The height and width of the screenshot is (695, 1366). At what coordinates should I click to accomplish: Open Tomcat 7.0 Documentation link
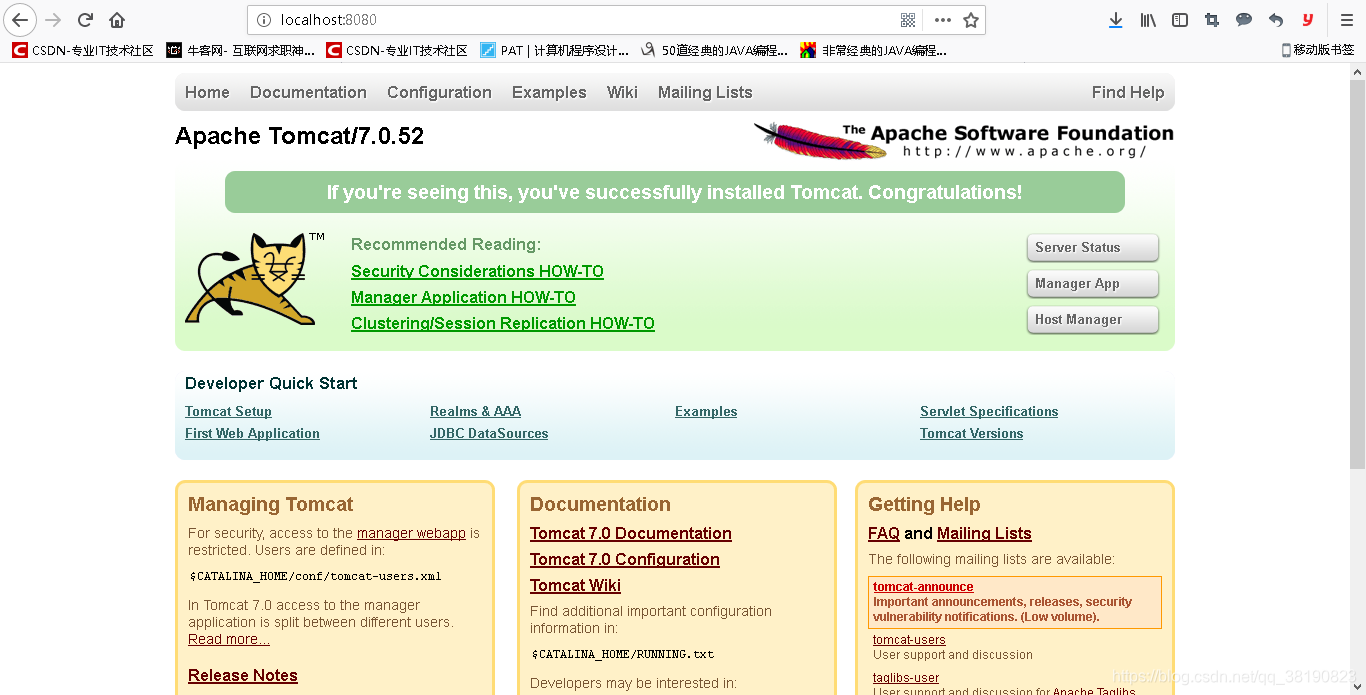[x=631, y=533]
